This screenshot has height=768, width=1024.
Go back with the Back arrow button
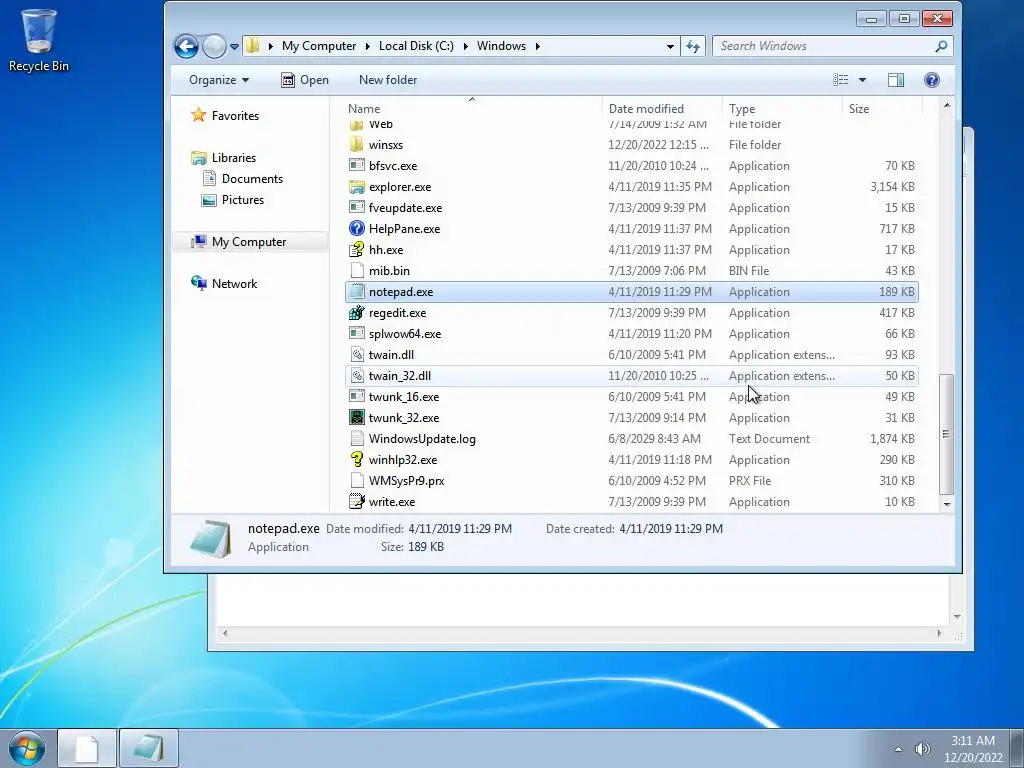[186, 46]
